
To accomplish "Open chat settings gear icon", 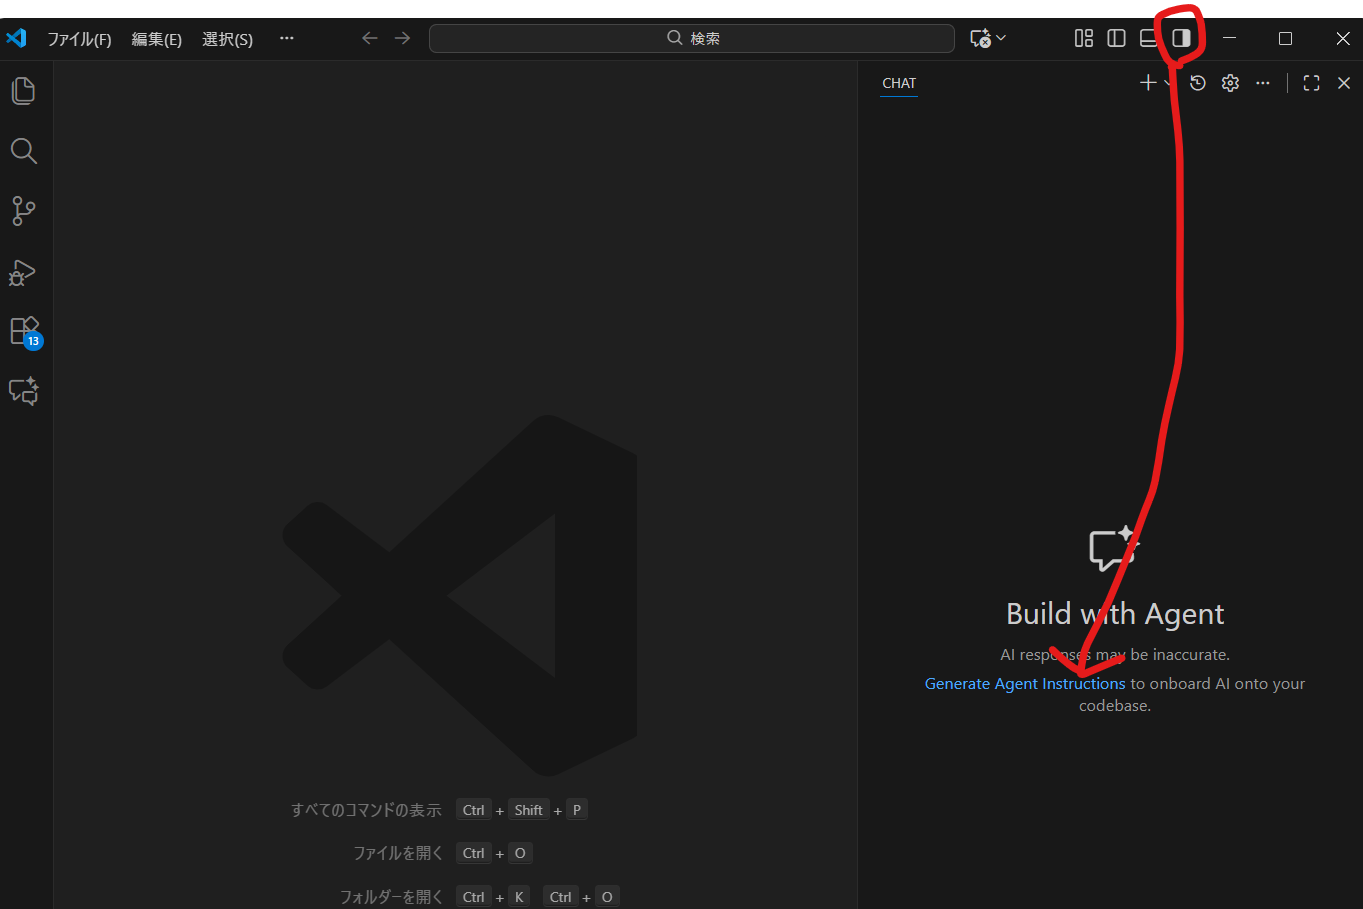I will pos(1231,83).
